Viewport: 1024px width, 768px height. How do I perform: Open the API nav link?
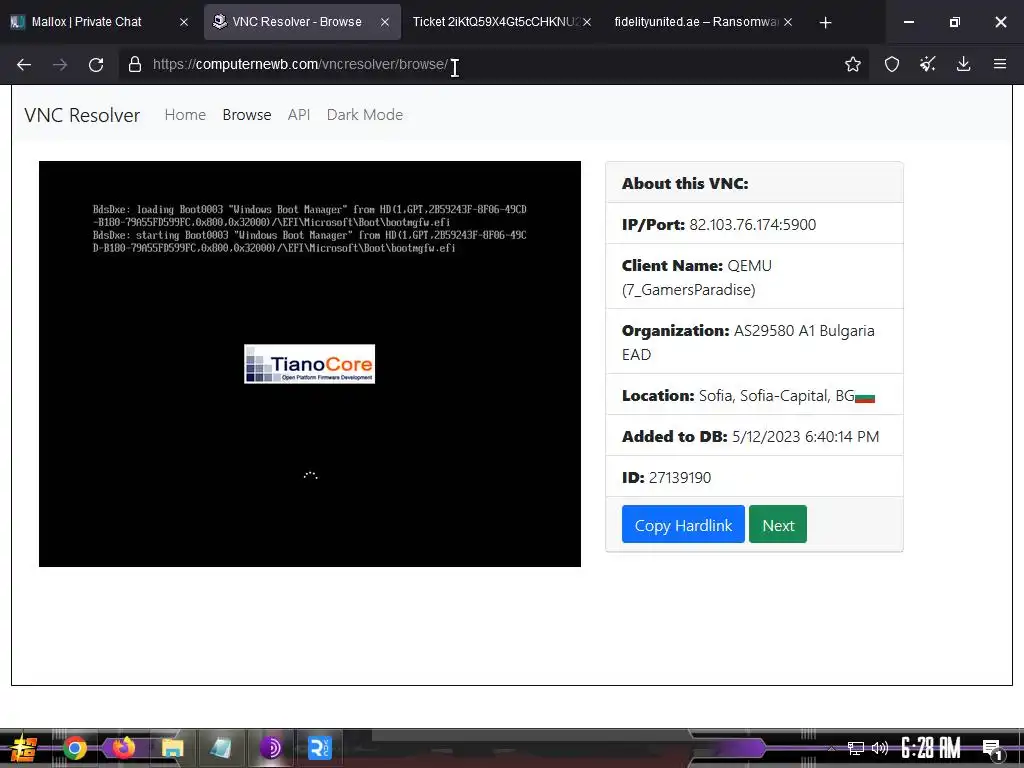[298, 115]
